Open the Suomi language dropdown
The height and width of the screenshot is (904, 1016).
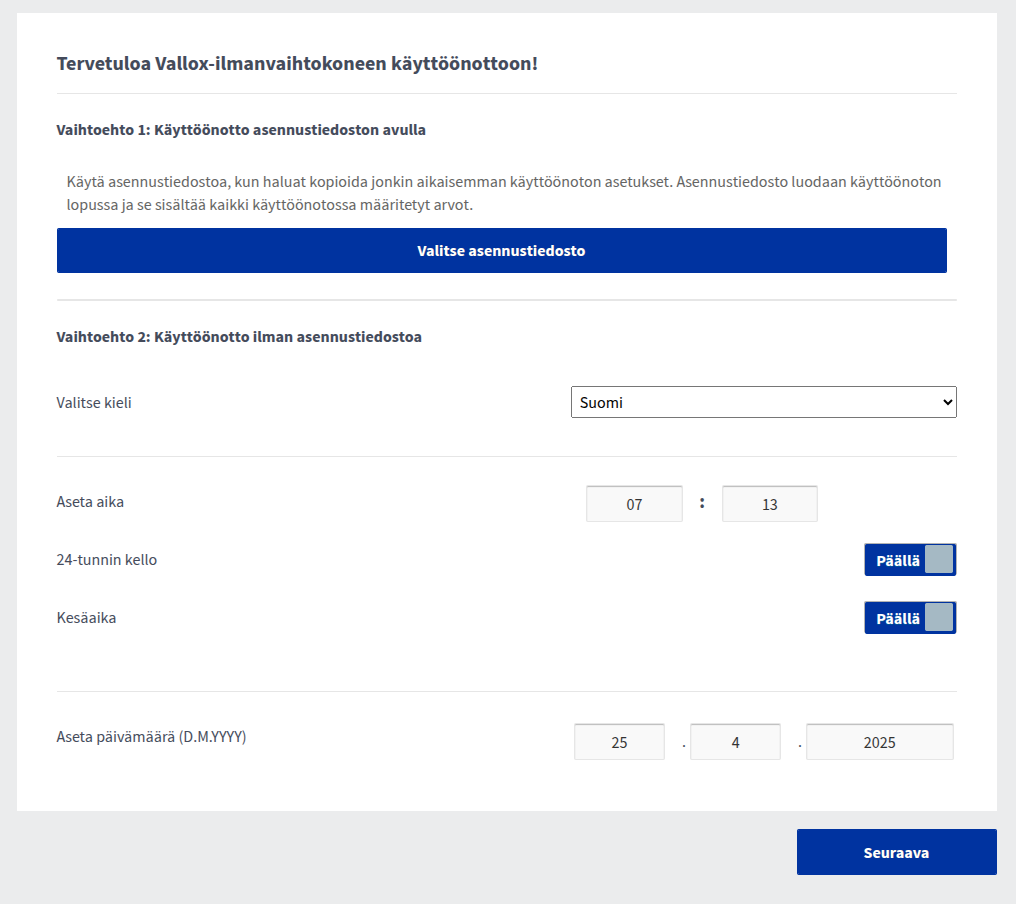[763, 402]
